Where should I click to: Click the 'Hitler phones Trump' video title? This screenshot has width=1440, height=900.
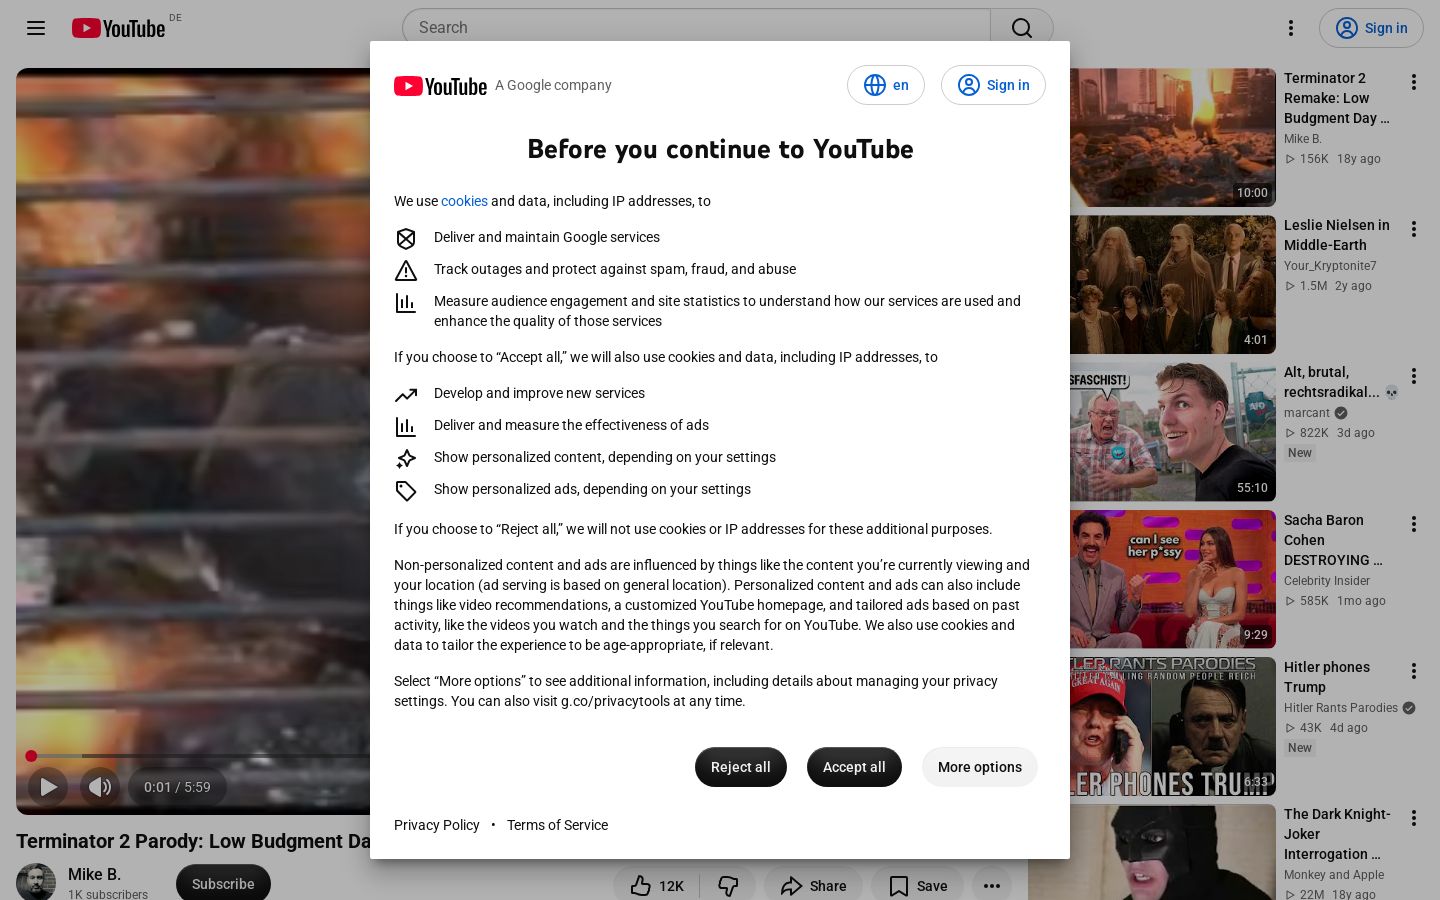1327,677
